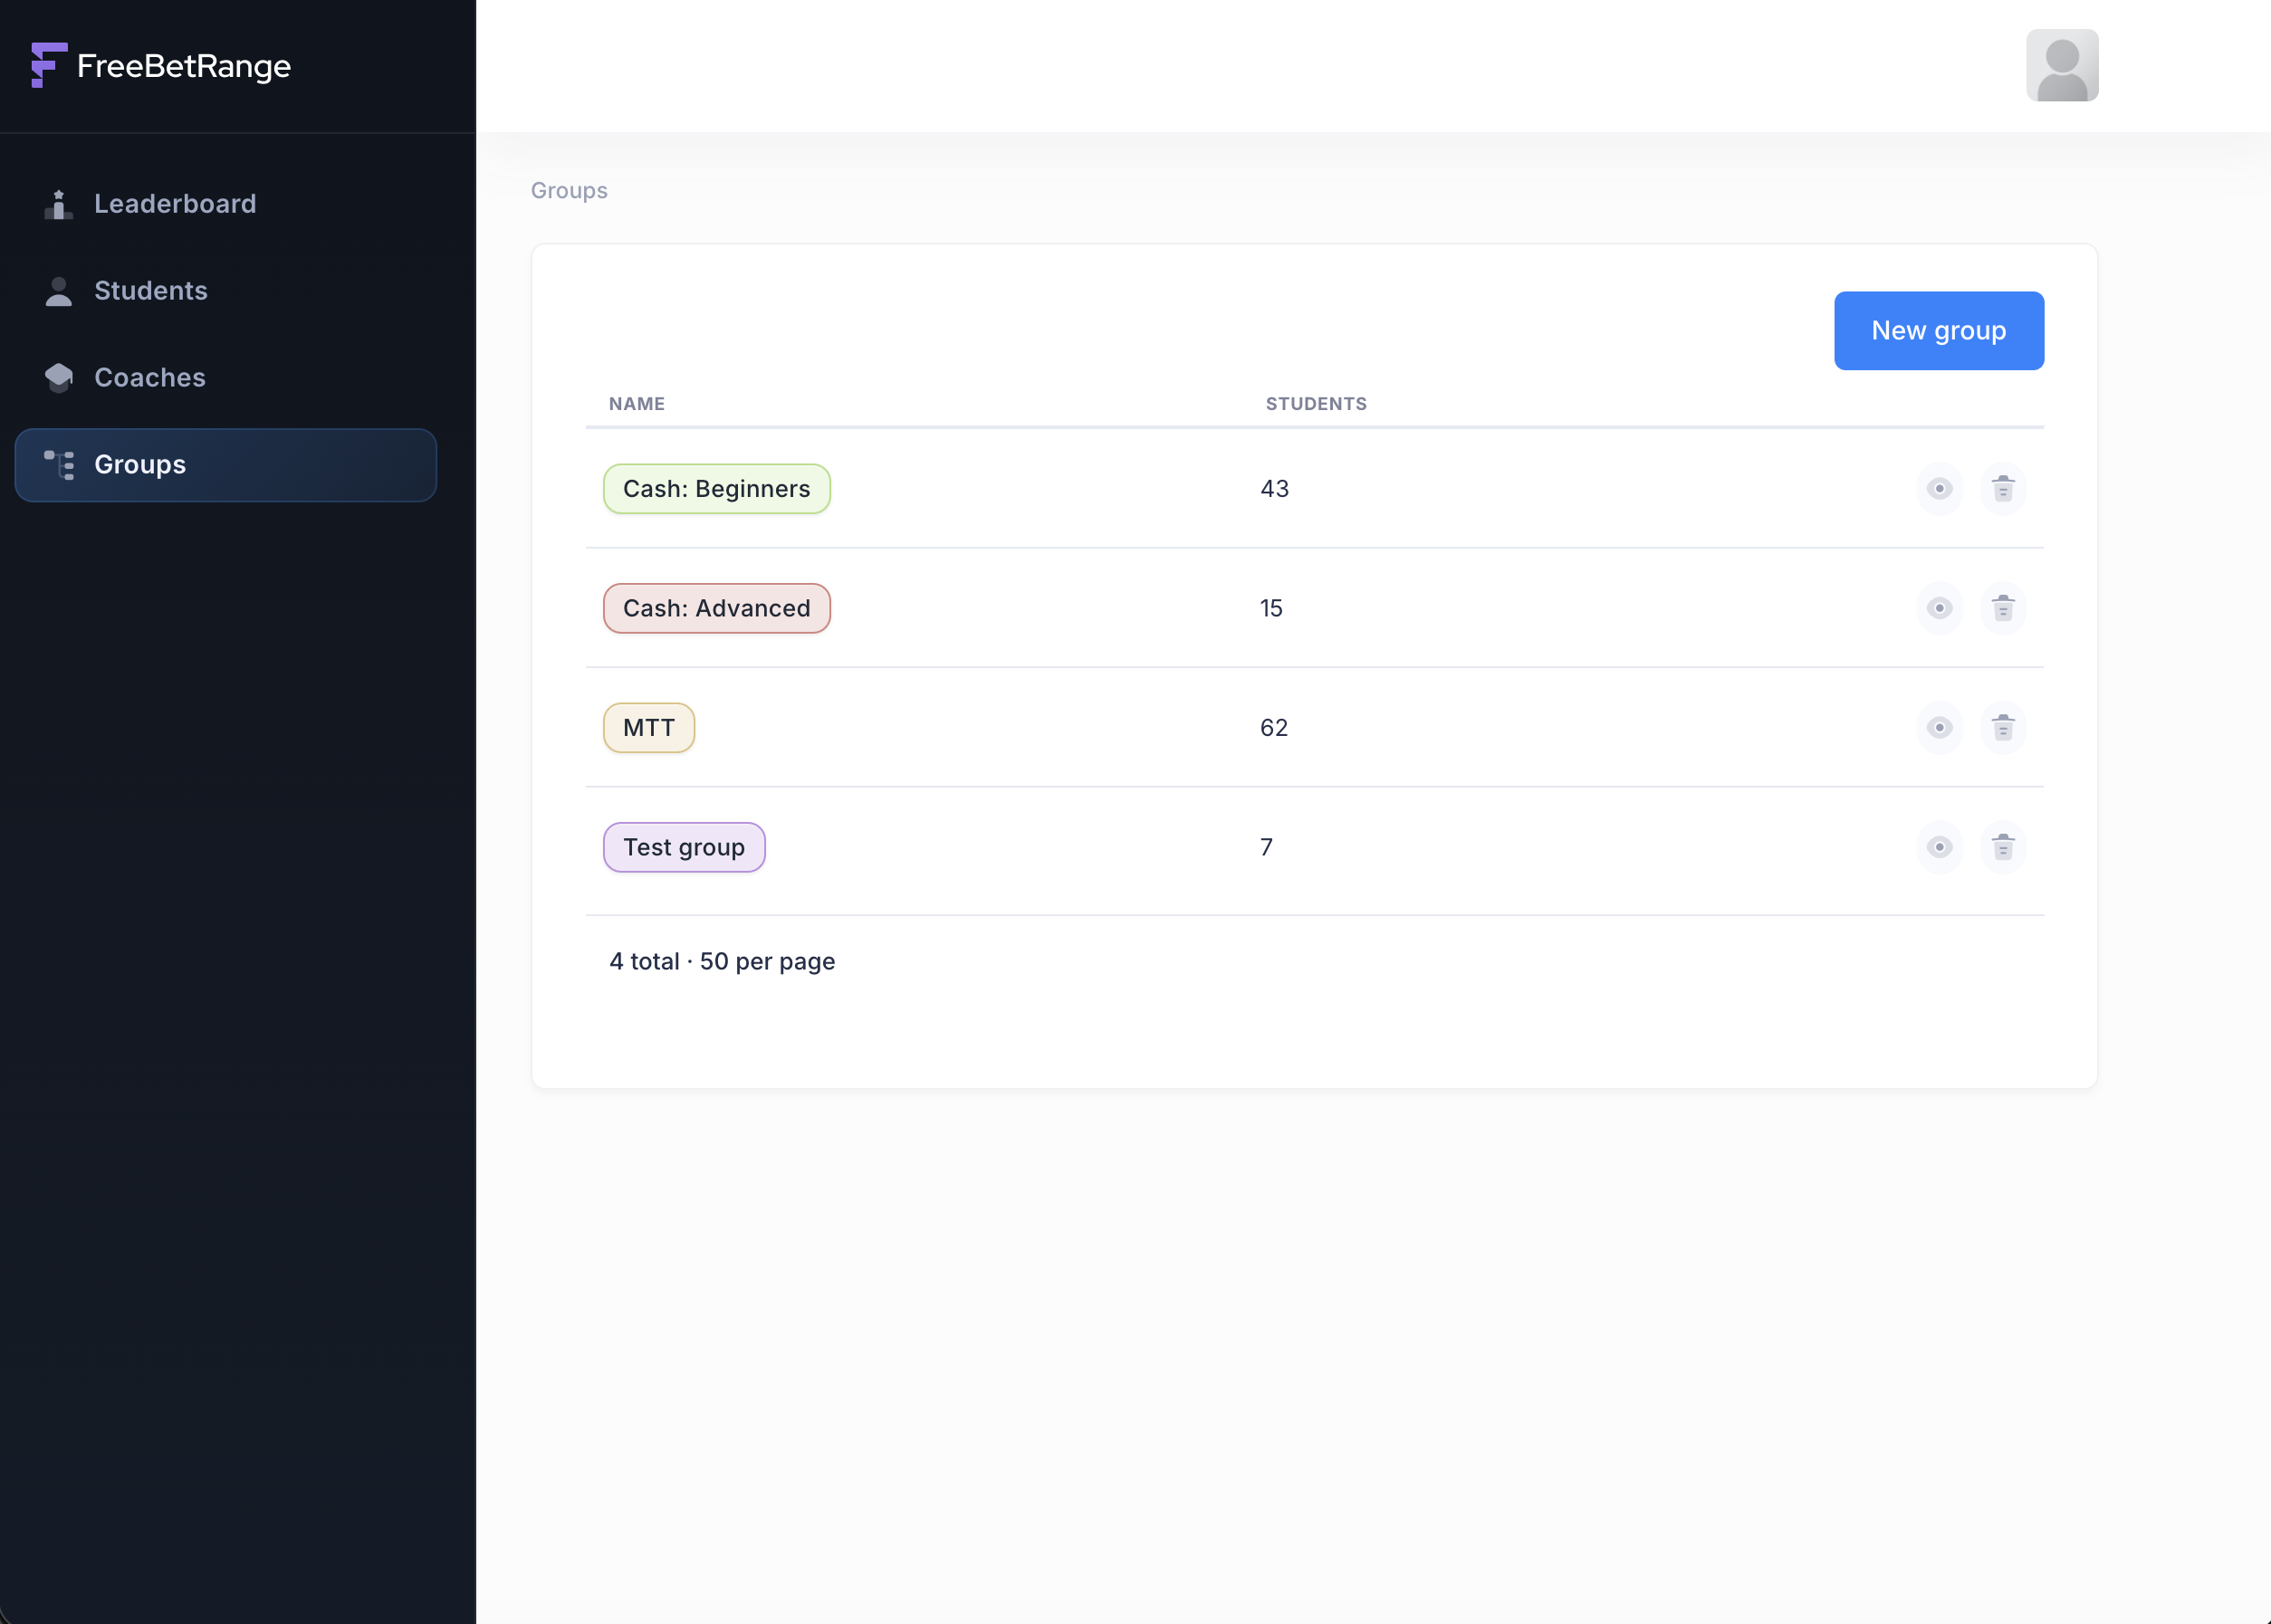Viewport: 2271px width, 1624px height.
Task: Toggle the eye icon on the MTT row
Action: 1938,727
